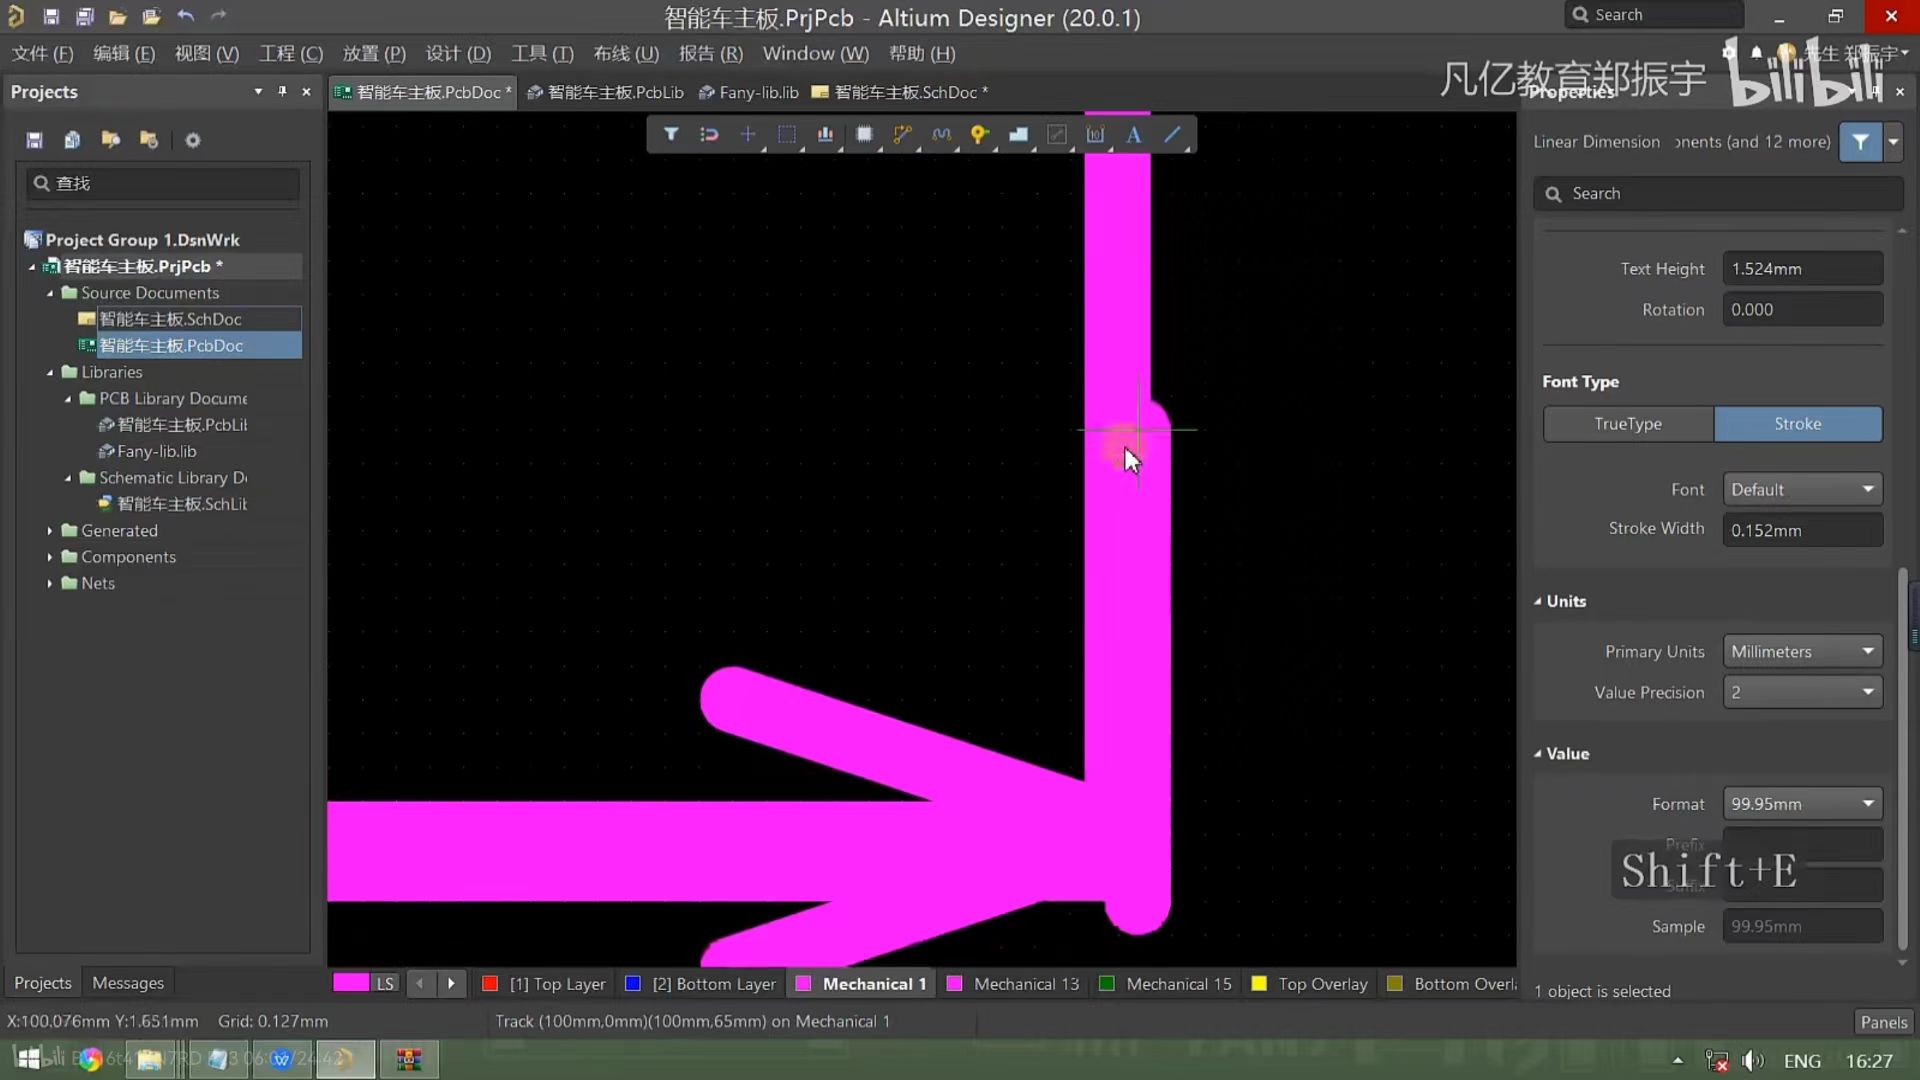The image size is (1920, 1080).
Task: Click the place dimension tool
Action: 1095,134
